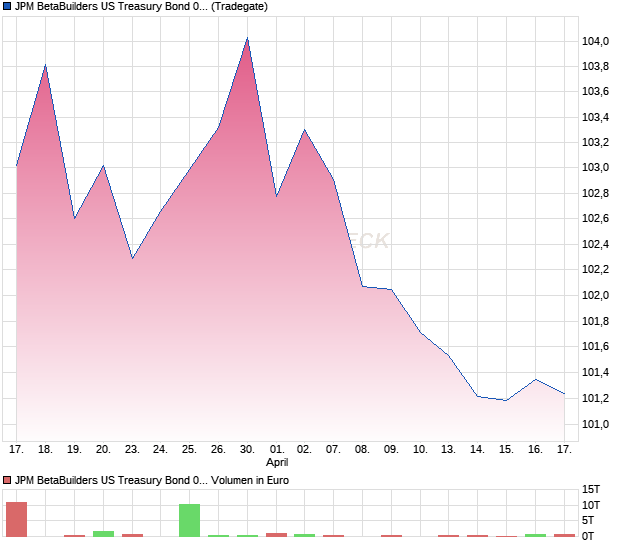The width and height of the screenshot is (620, 546).
Task: Click the price line peak at 02.
Action: click(305, 130)
